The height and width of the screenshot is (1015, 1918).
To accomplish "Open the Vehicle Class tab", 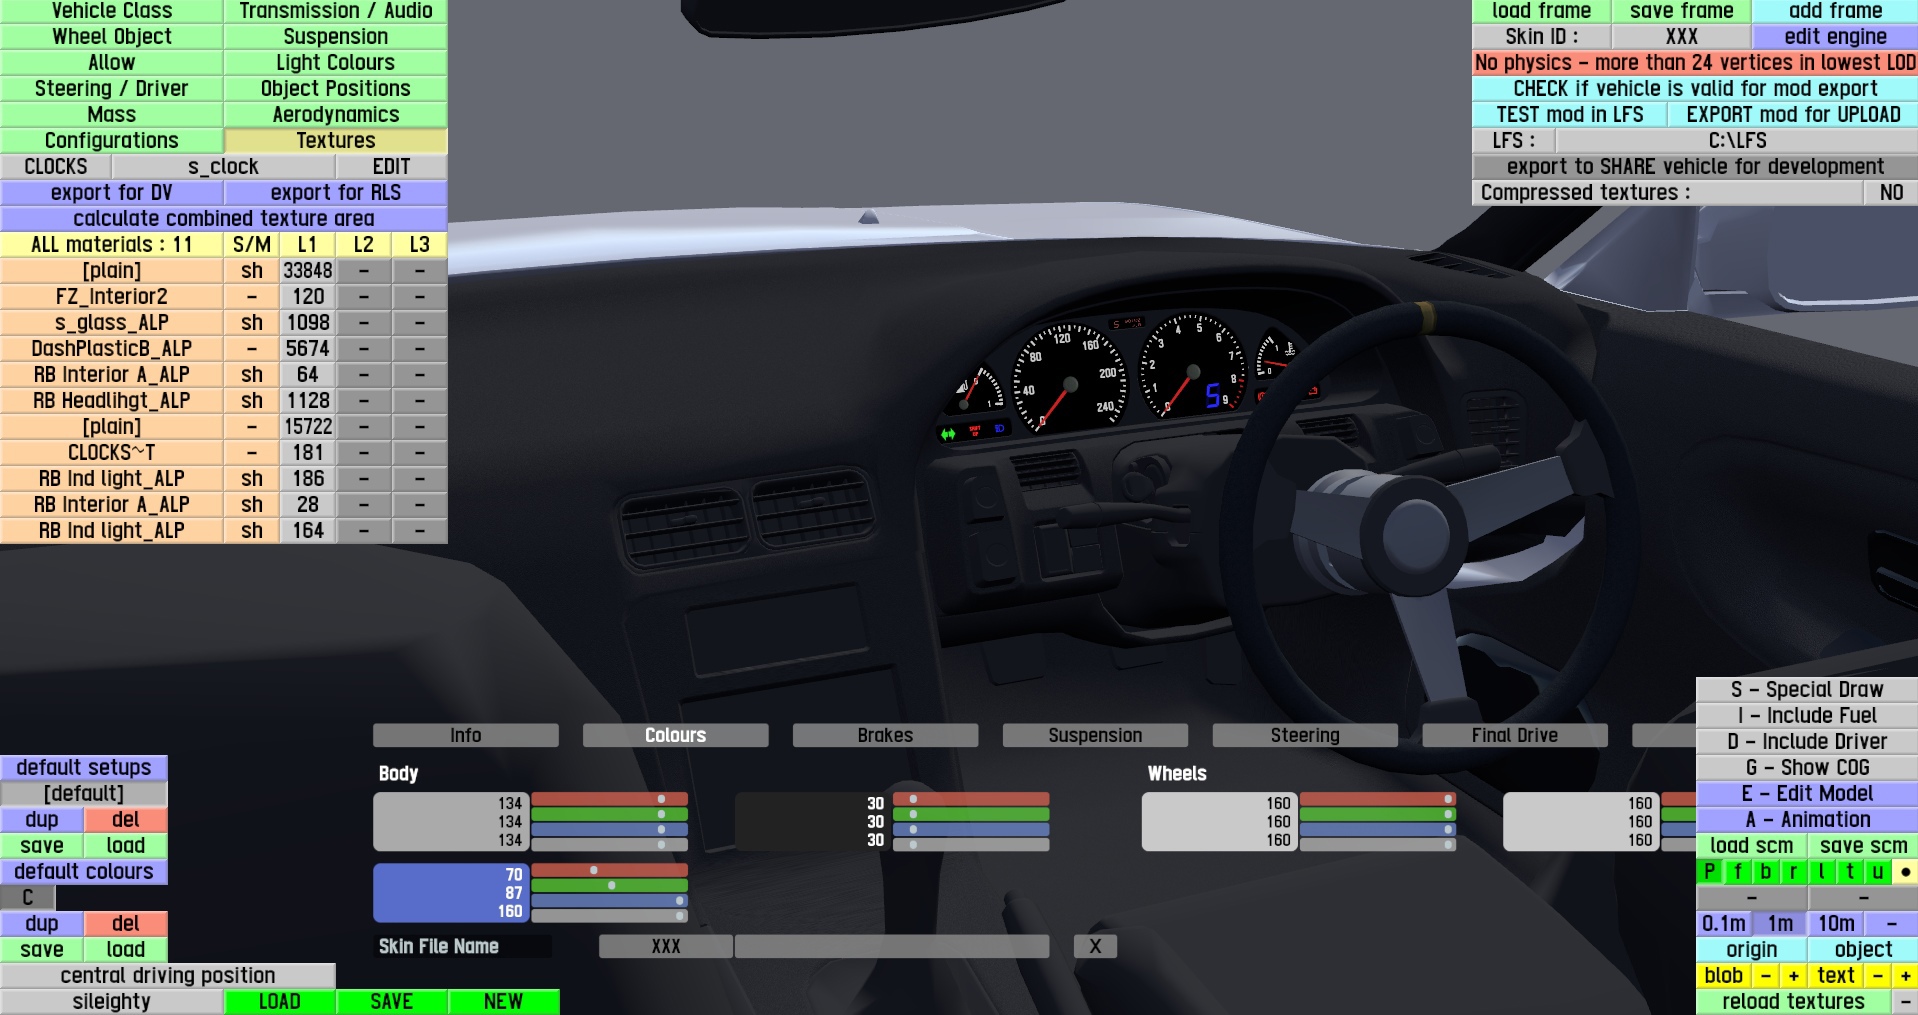I will click(x=111, y=11).
